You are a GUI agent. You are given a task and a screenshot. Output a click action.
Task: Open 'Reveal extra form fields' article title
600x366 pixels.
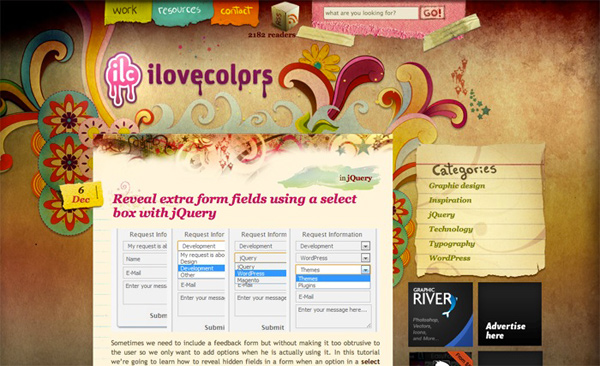click(234, 206)
